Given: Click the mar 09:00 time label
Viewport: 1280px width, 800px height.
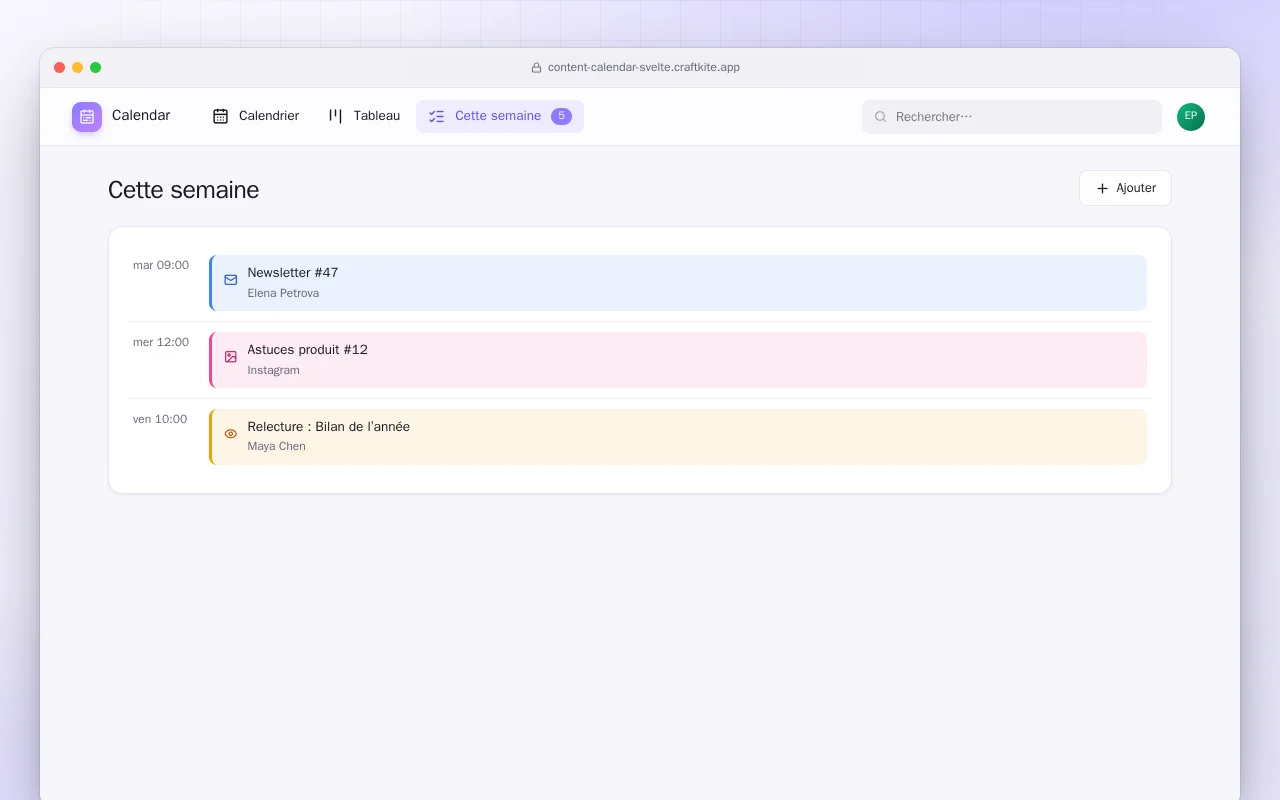Looking at the screenshot, I should (161, 266).
